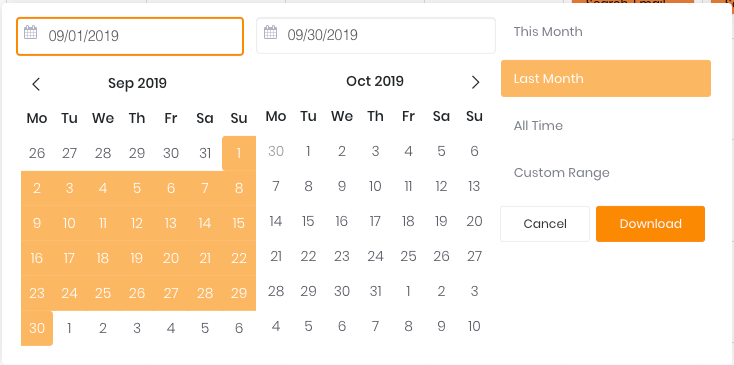This screenshot has height=365, width=734.
Task: Select September 30 highlighted in Sep 2019 calendar
Action: click(x=37, y=328)
